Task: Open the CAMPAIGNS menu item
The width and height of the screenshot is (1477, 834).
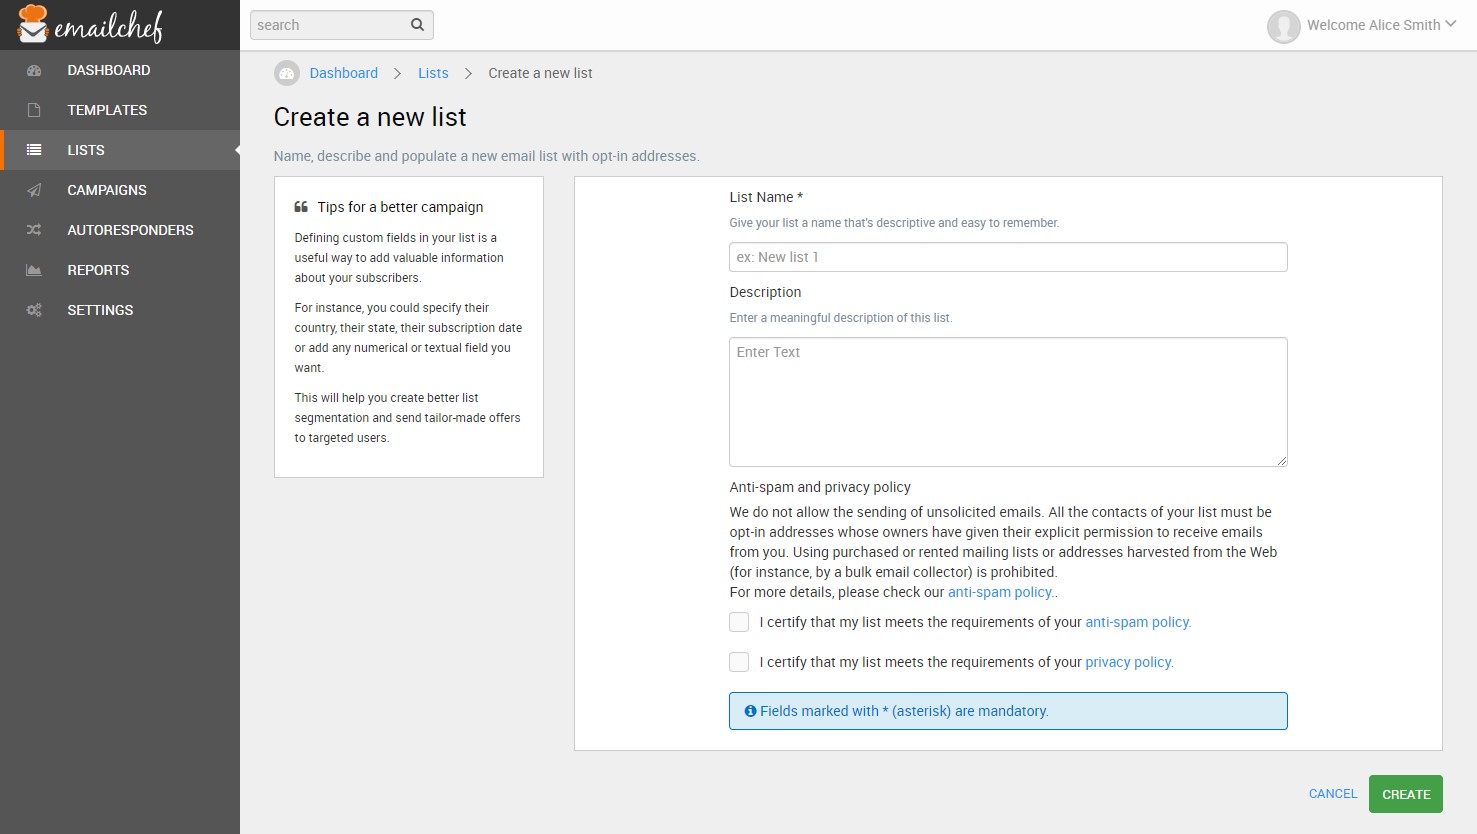Action: pyautogui.click(x=120, y=190)
